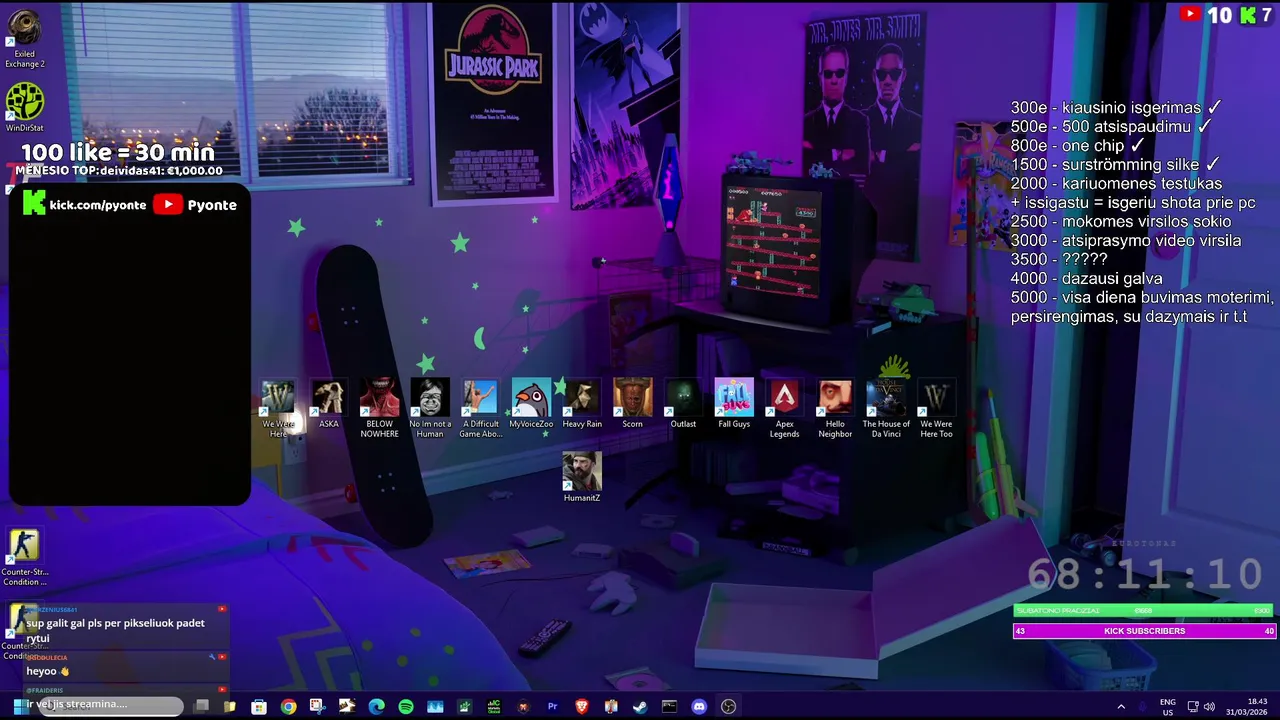Open Microsoft Store from the taskbar
This screenshot has width=1280, height=720.
[258, 706]
